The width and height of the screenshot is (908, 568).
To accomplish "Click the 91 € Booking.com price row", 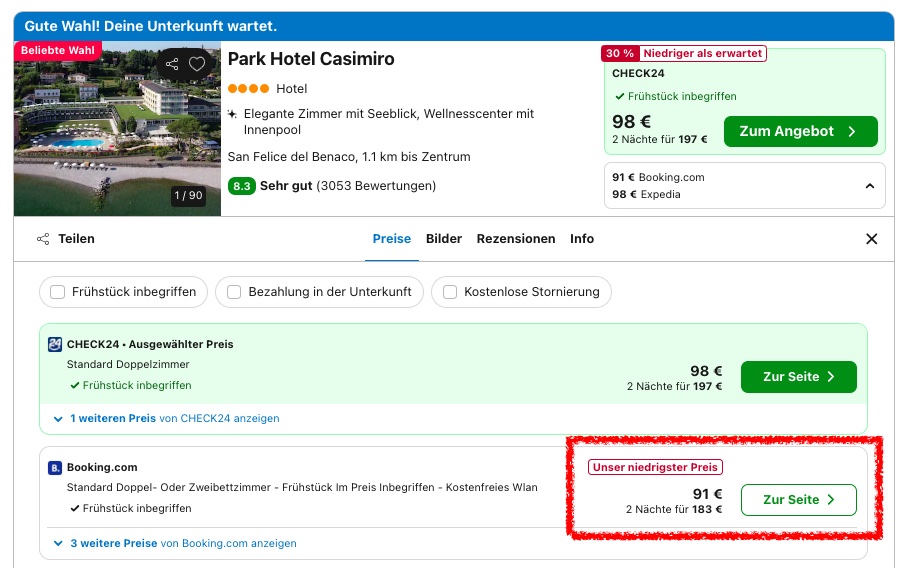I will [658, 177].
